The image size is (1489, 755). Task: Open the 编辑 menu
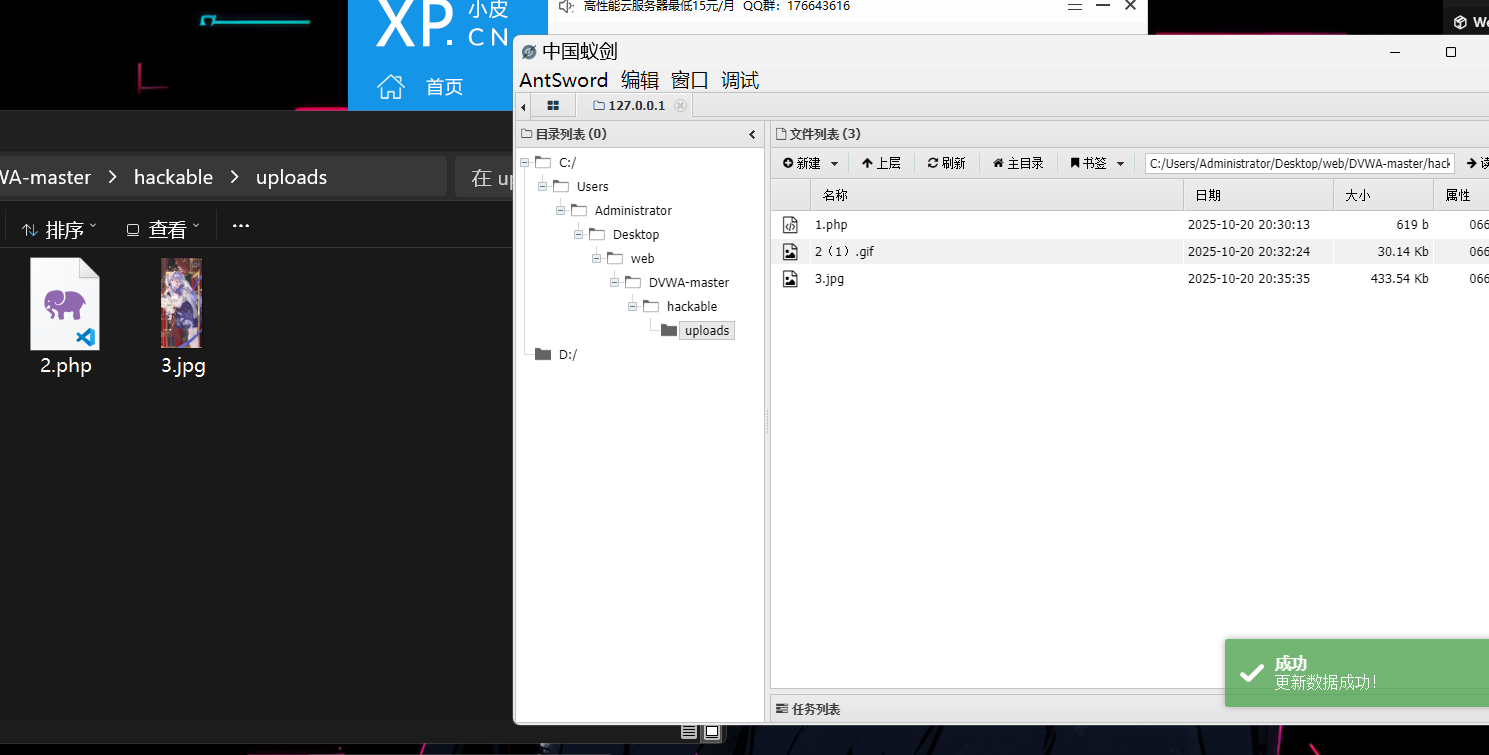(640, 80)
